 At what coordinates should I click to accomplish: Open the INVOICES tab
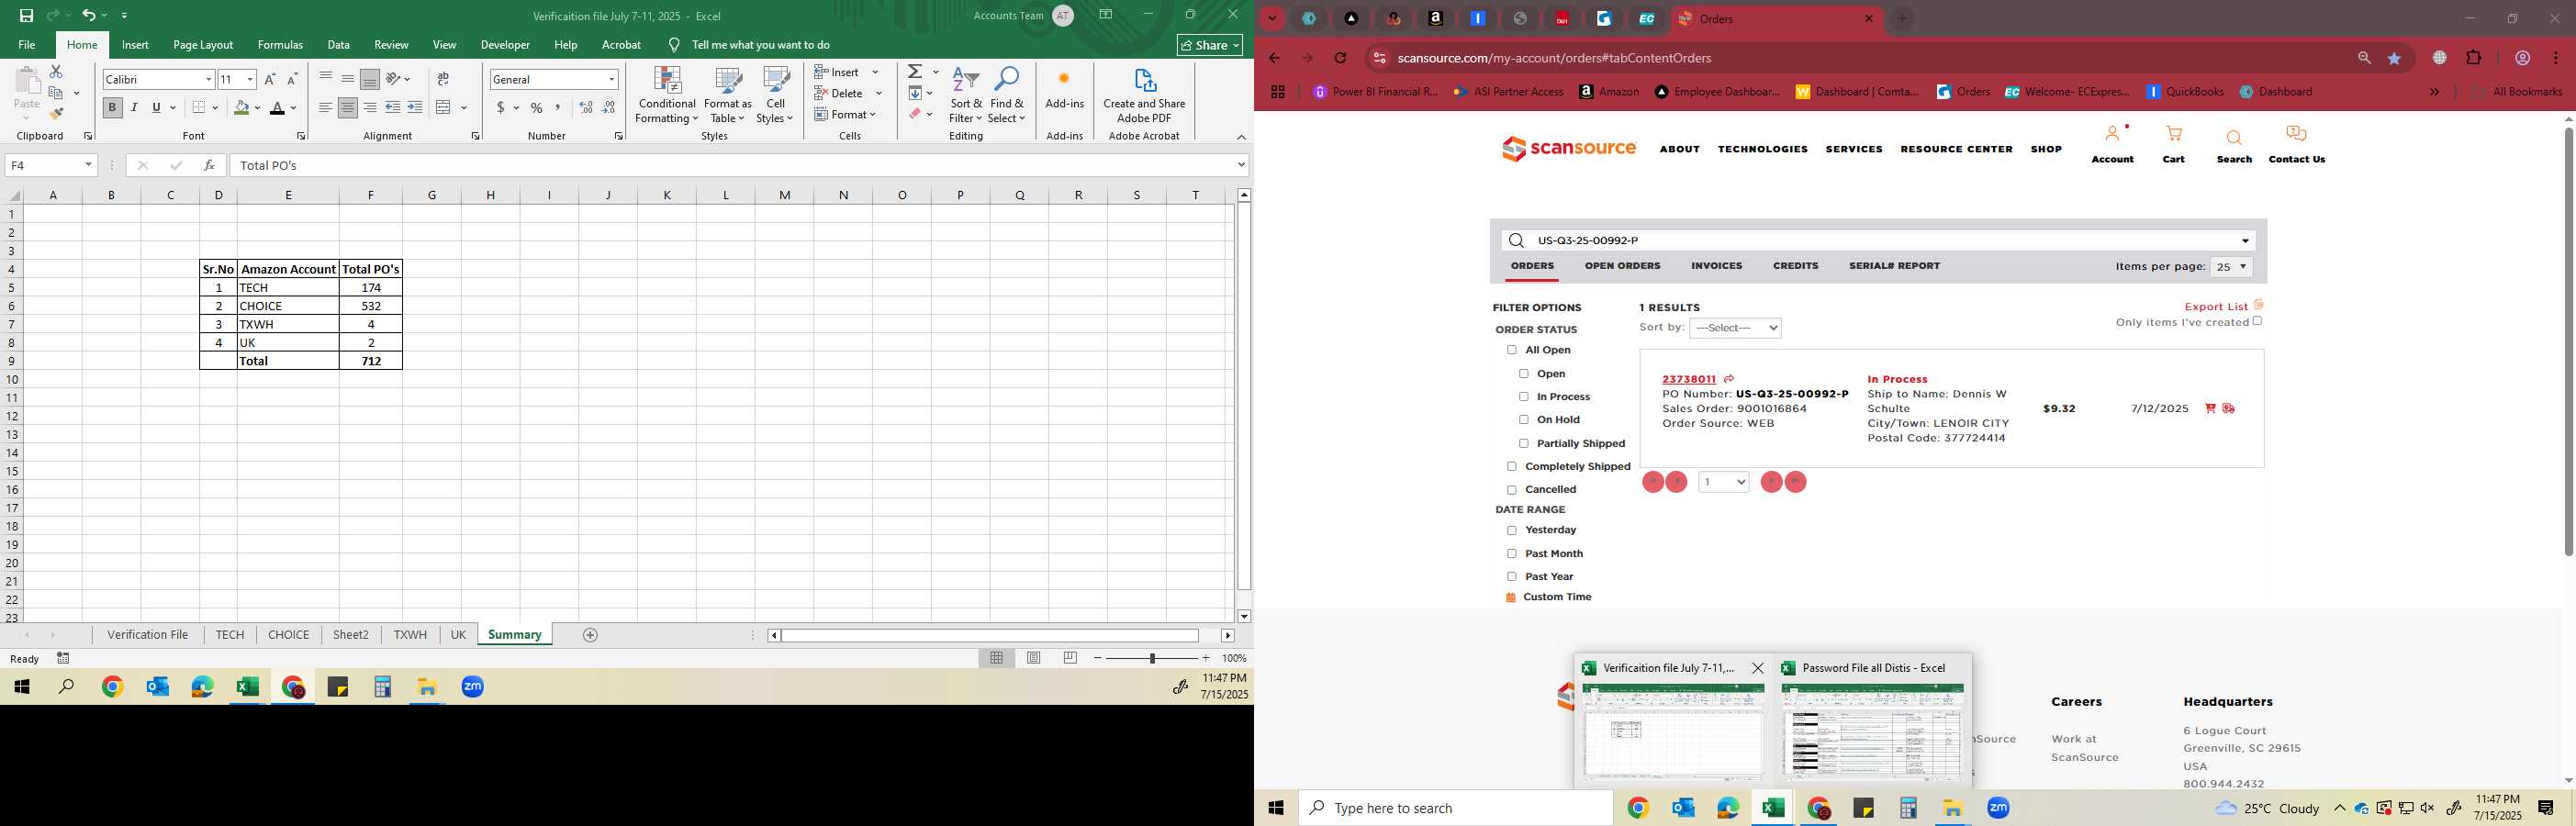tap(1716, 266)
